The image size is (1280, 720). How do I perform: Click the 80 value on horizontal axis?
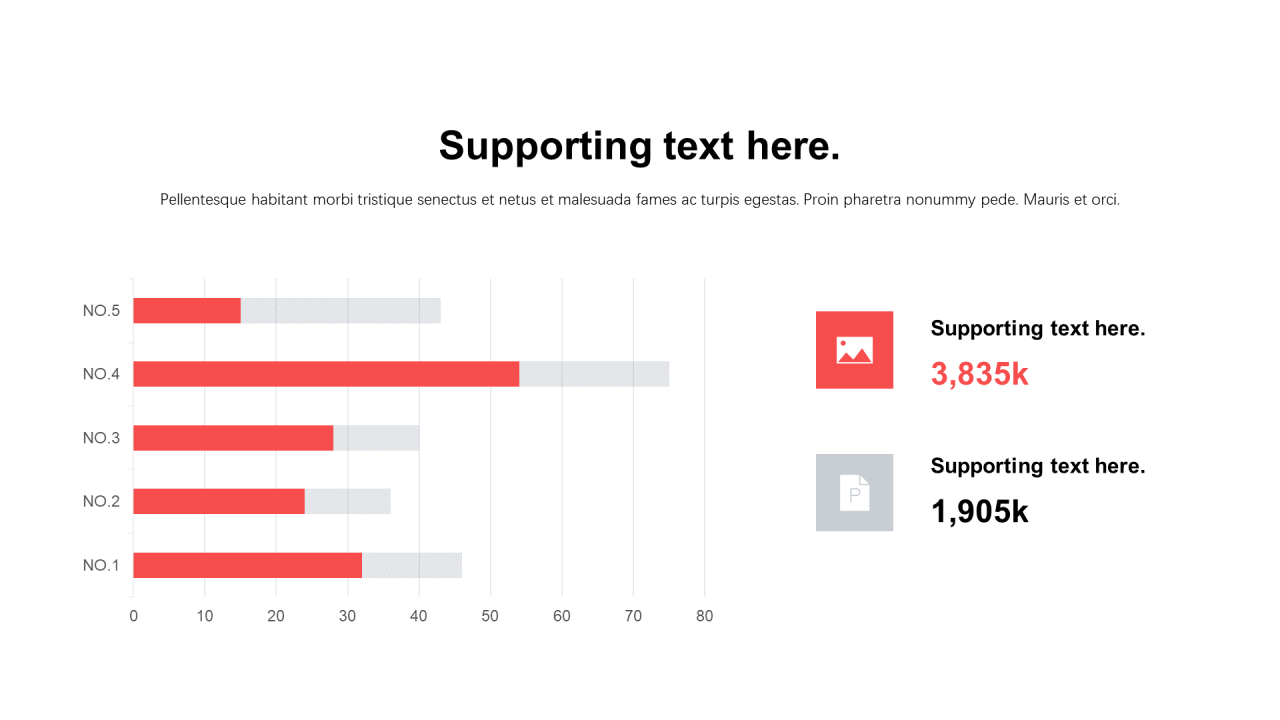[704, 616]
